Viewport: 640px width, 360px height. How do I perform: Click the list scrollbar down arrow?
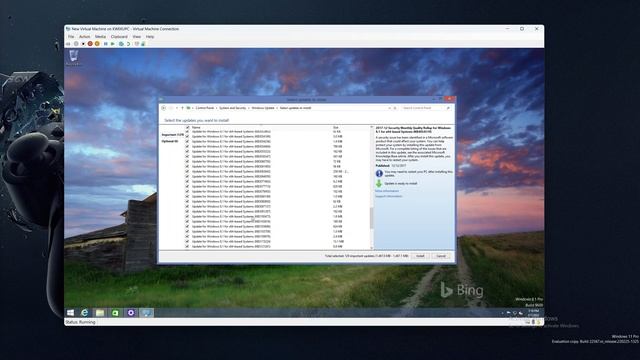point(371,248)
